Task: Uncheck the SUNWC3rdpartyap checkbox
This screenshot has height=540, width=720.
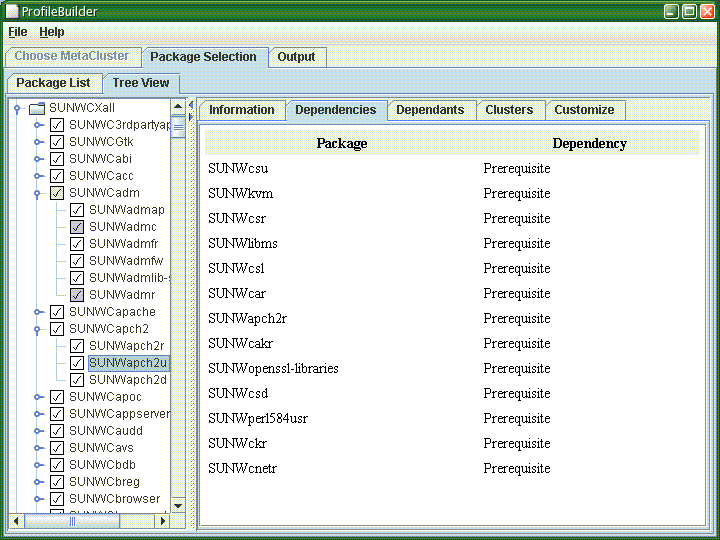Action: [57, 125]
